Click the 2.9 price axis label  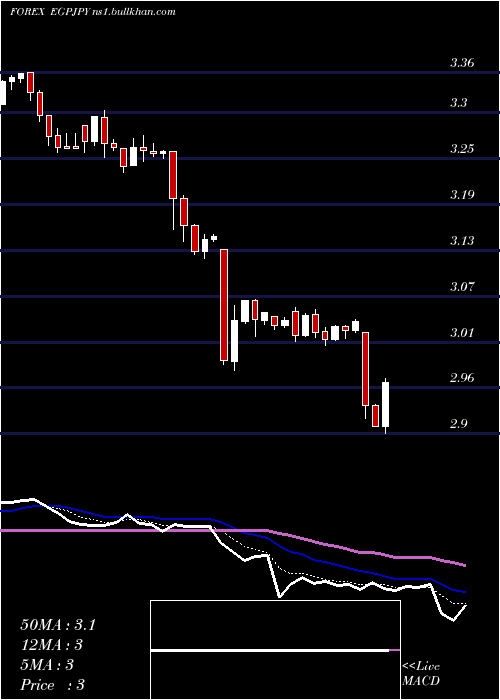pos(458,424)
